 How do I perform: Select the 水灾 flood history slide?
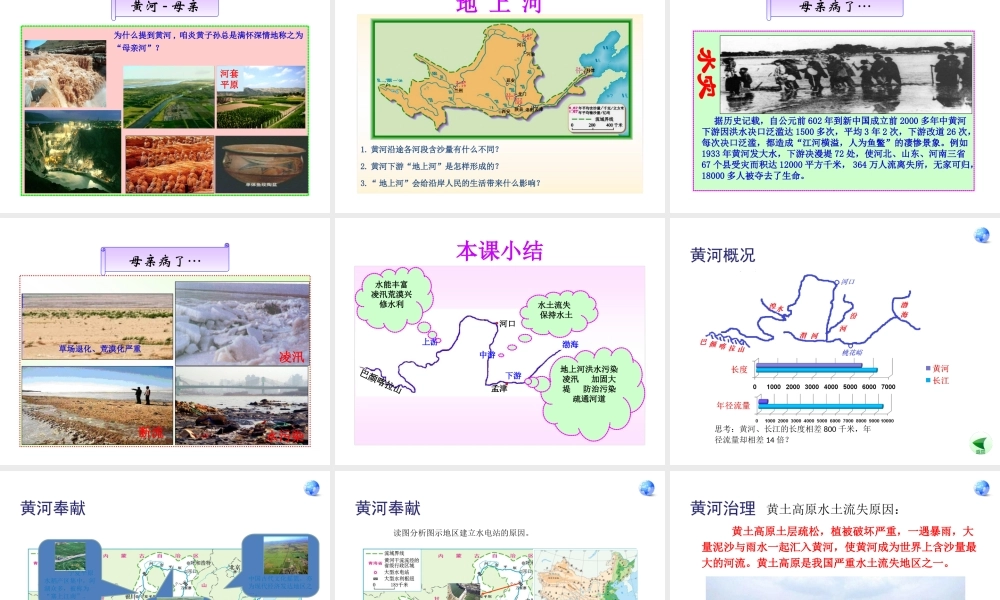pyautogui.click(x=835, y=106)
